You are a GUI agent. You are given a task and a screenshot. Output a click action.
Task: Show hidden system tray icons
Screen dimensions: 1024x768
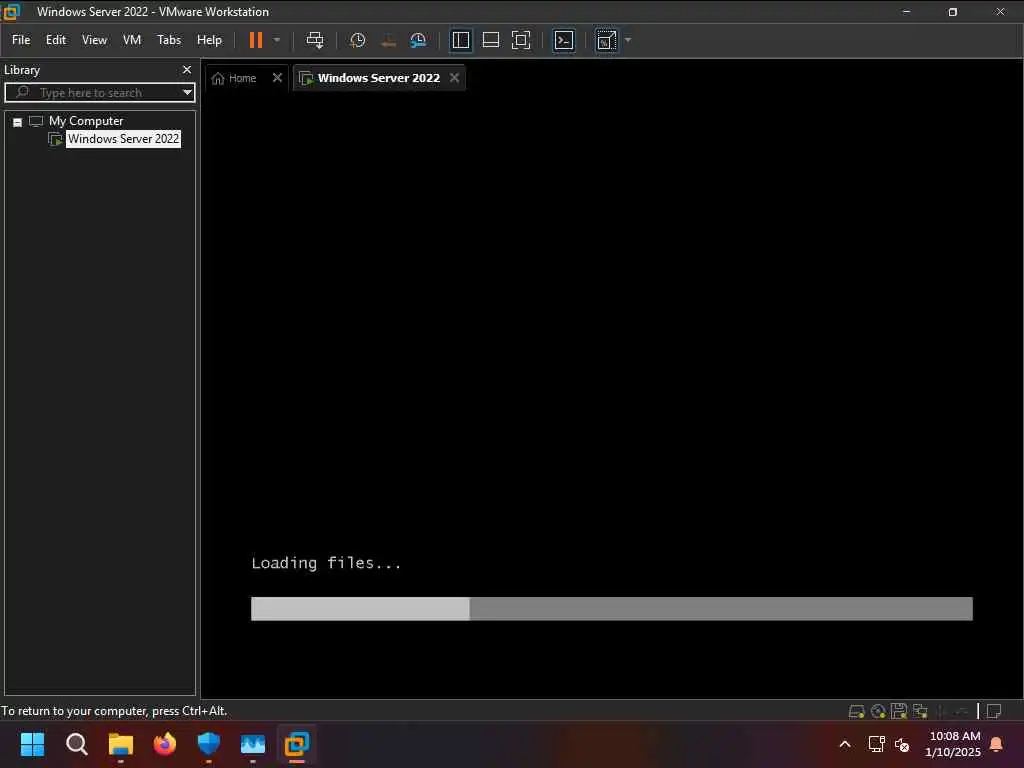pyautogui.click(x=844, y=744)
